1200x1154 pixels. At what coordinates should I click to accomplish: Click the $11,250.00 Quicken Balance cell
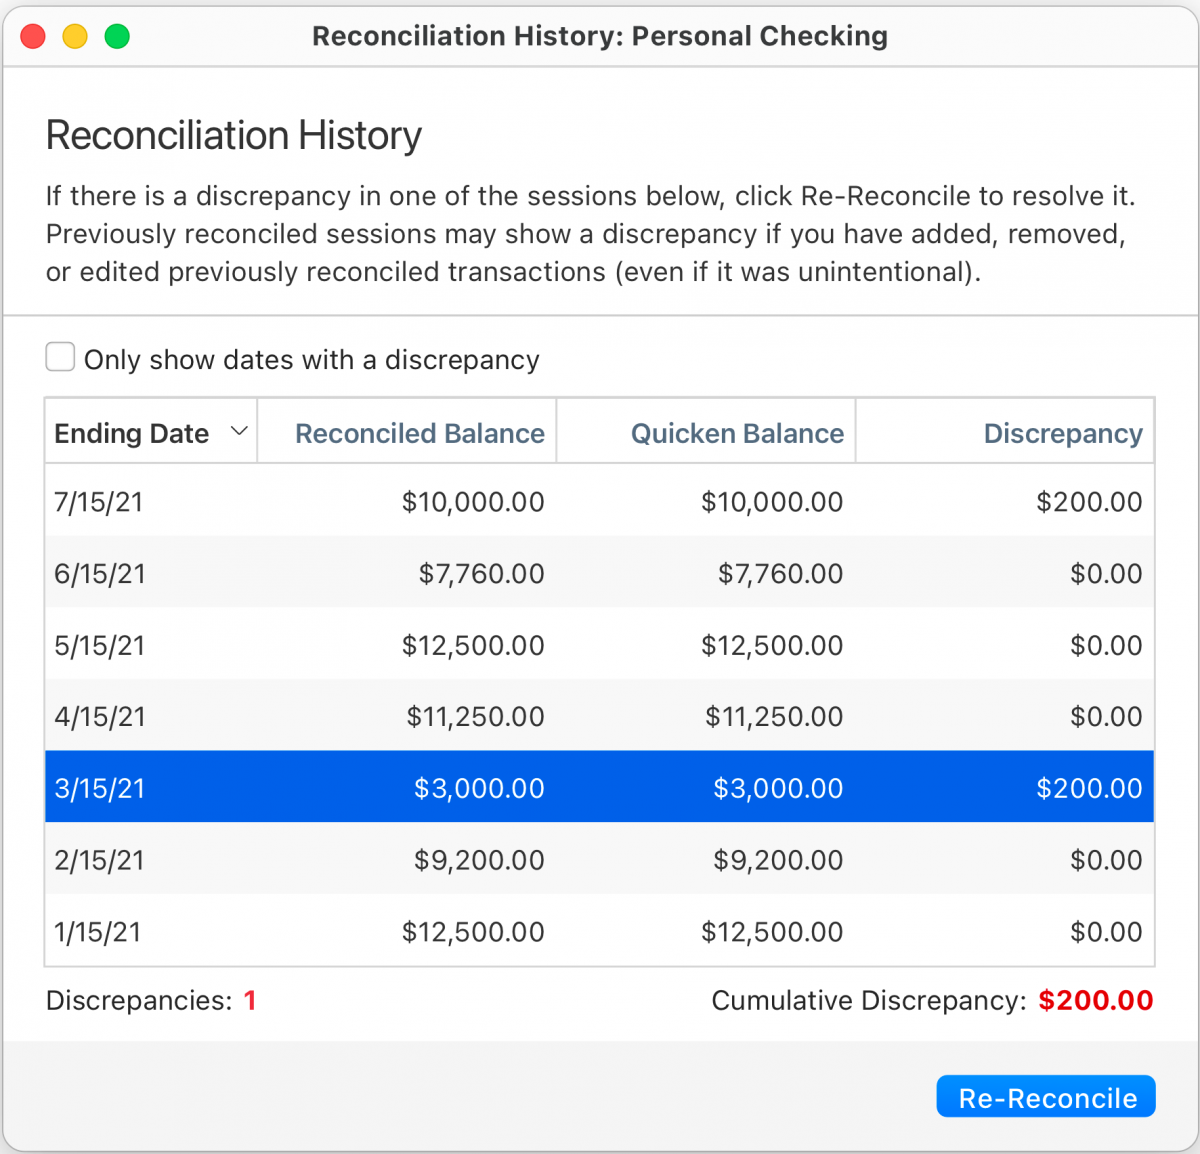tap(774, 716)
